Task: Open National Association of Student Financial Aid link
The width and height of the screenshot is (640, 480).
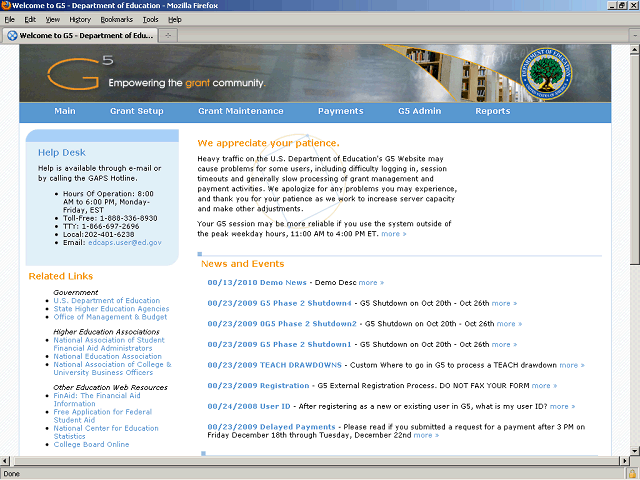Action: [109, 344]
